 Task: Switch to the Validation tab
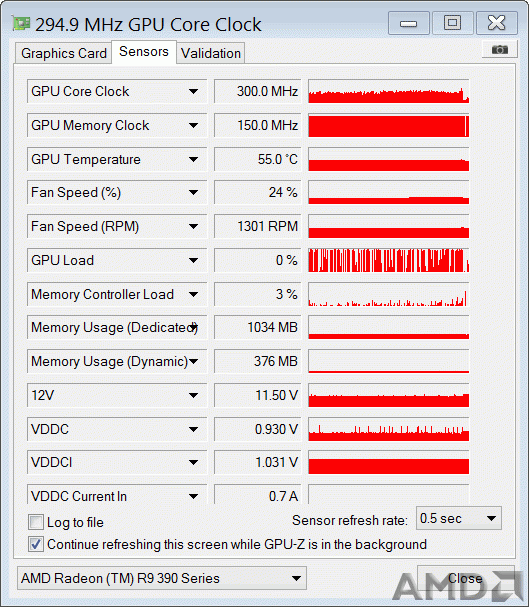(x=211, y=53)
